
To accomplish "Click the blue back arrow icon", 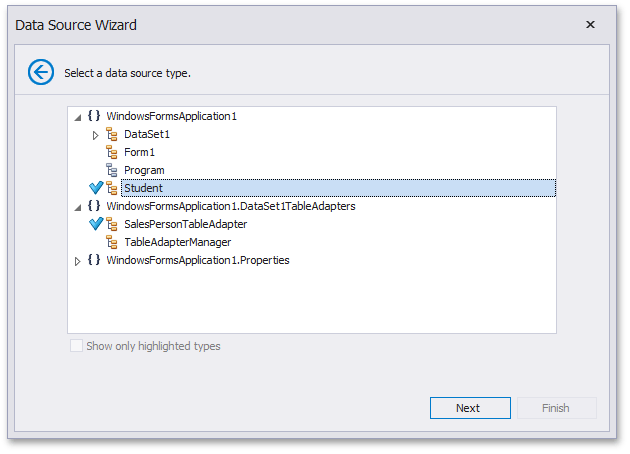I will point(40,72).
